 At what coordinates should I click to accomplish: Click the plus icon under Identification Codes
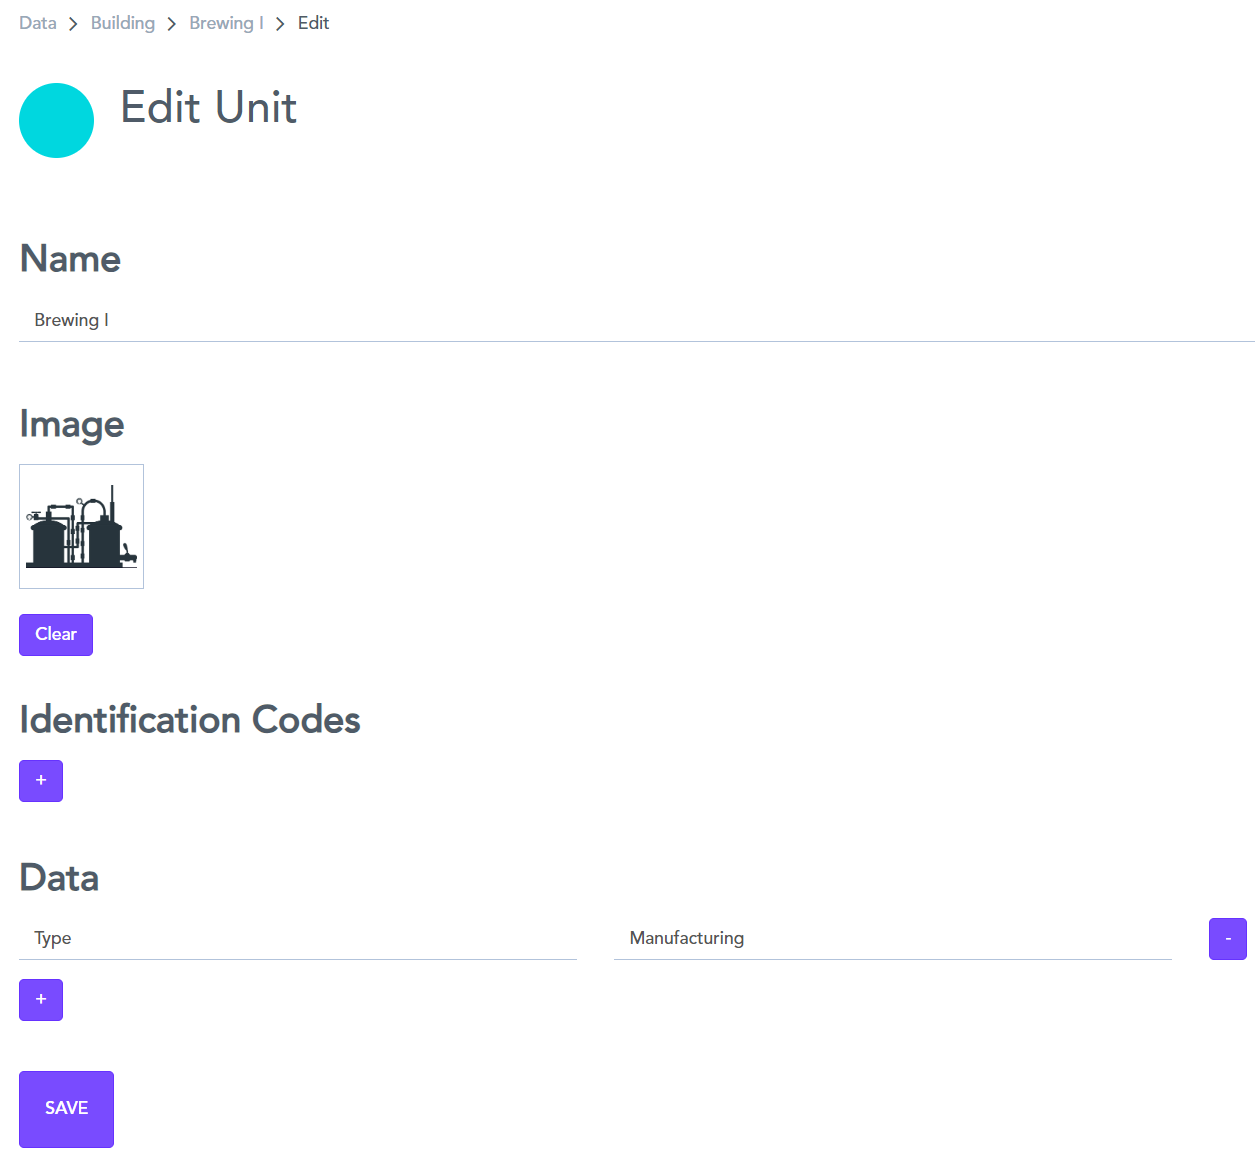click(x=41, y=781)
